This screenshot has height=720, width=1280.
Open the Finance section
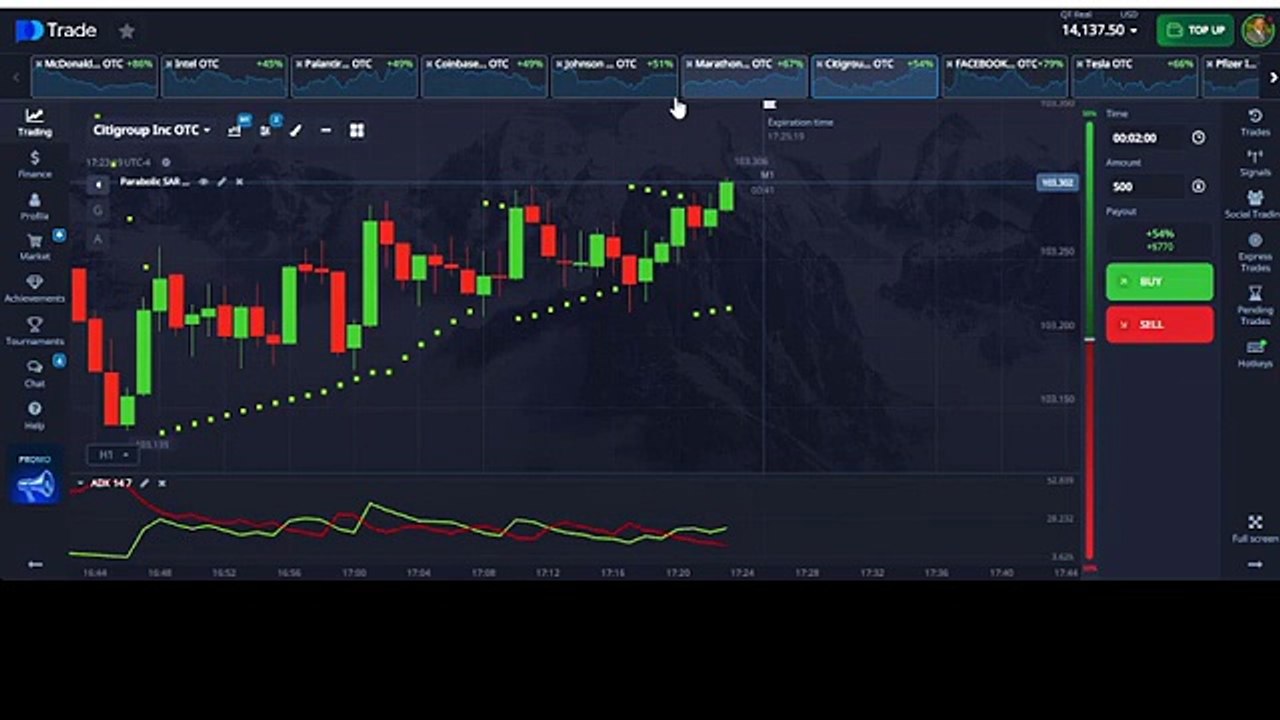click(34, 164)
